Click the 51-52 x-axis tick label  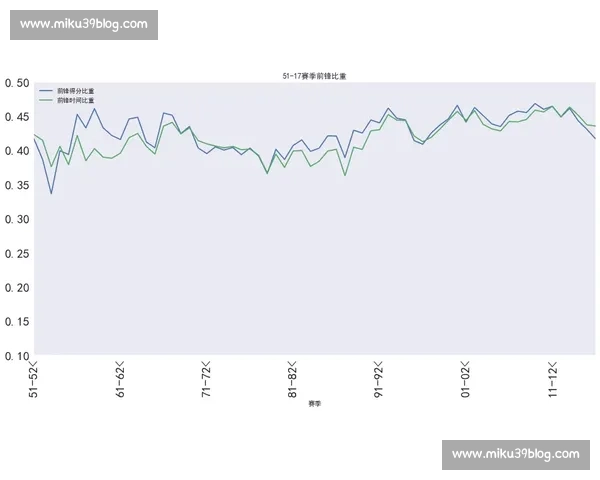pyautogui.click(x=33, y=380)
